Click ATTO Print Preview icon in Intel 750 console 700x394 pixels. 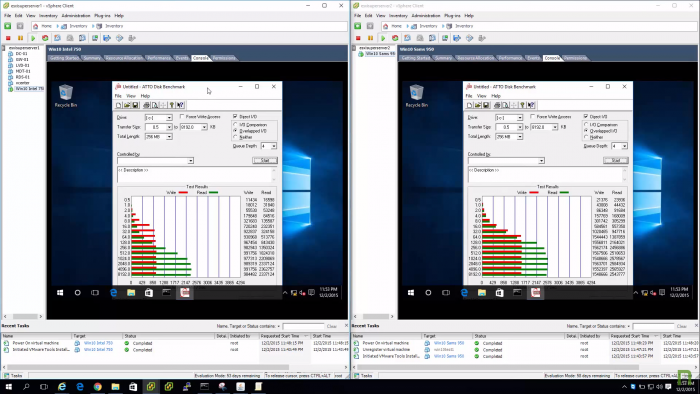tap(155, 105)
